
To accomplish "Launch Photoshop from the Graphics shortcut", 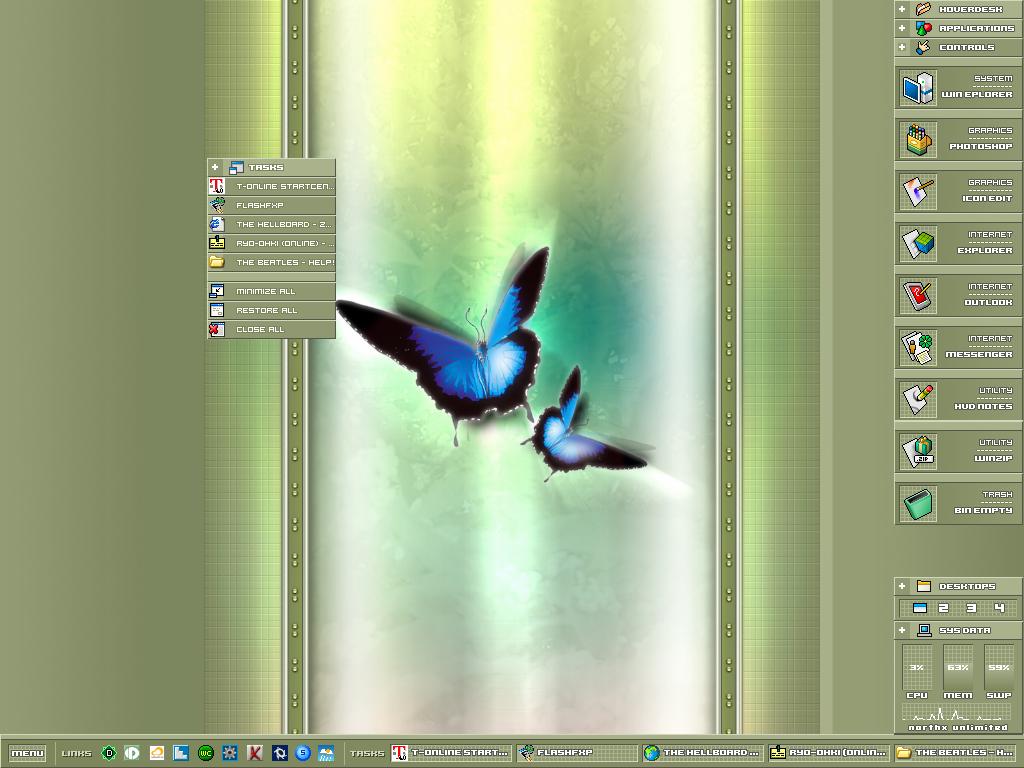I will click(x=956, y=139).
